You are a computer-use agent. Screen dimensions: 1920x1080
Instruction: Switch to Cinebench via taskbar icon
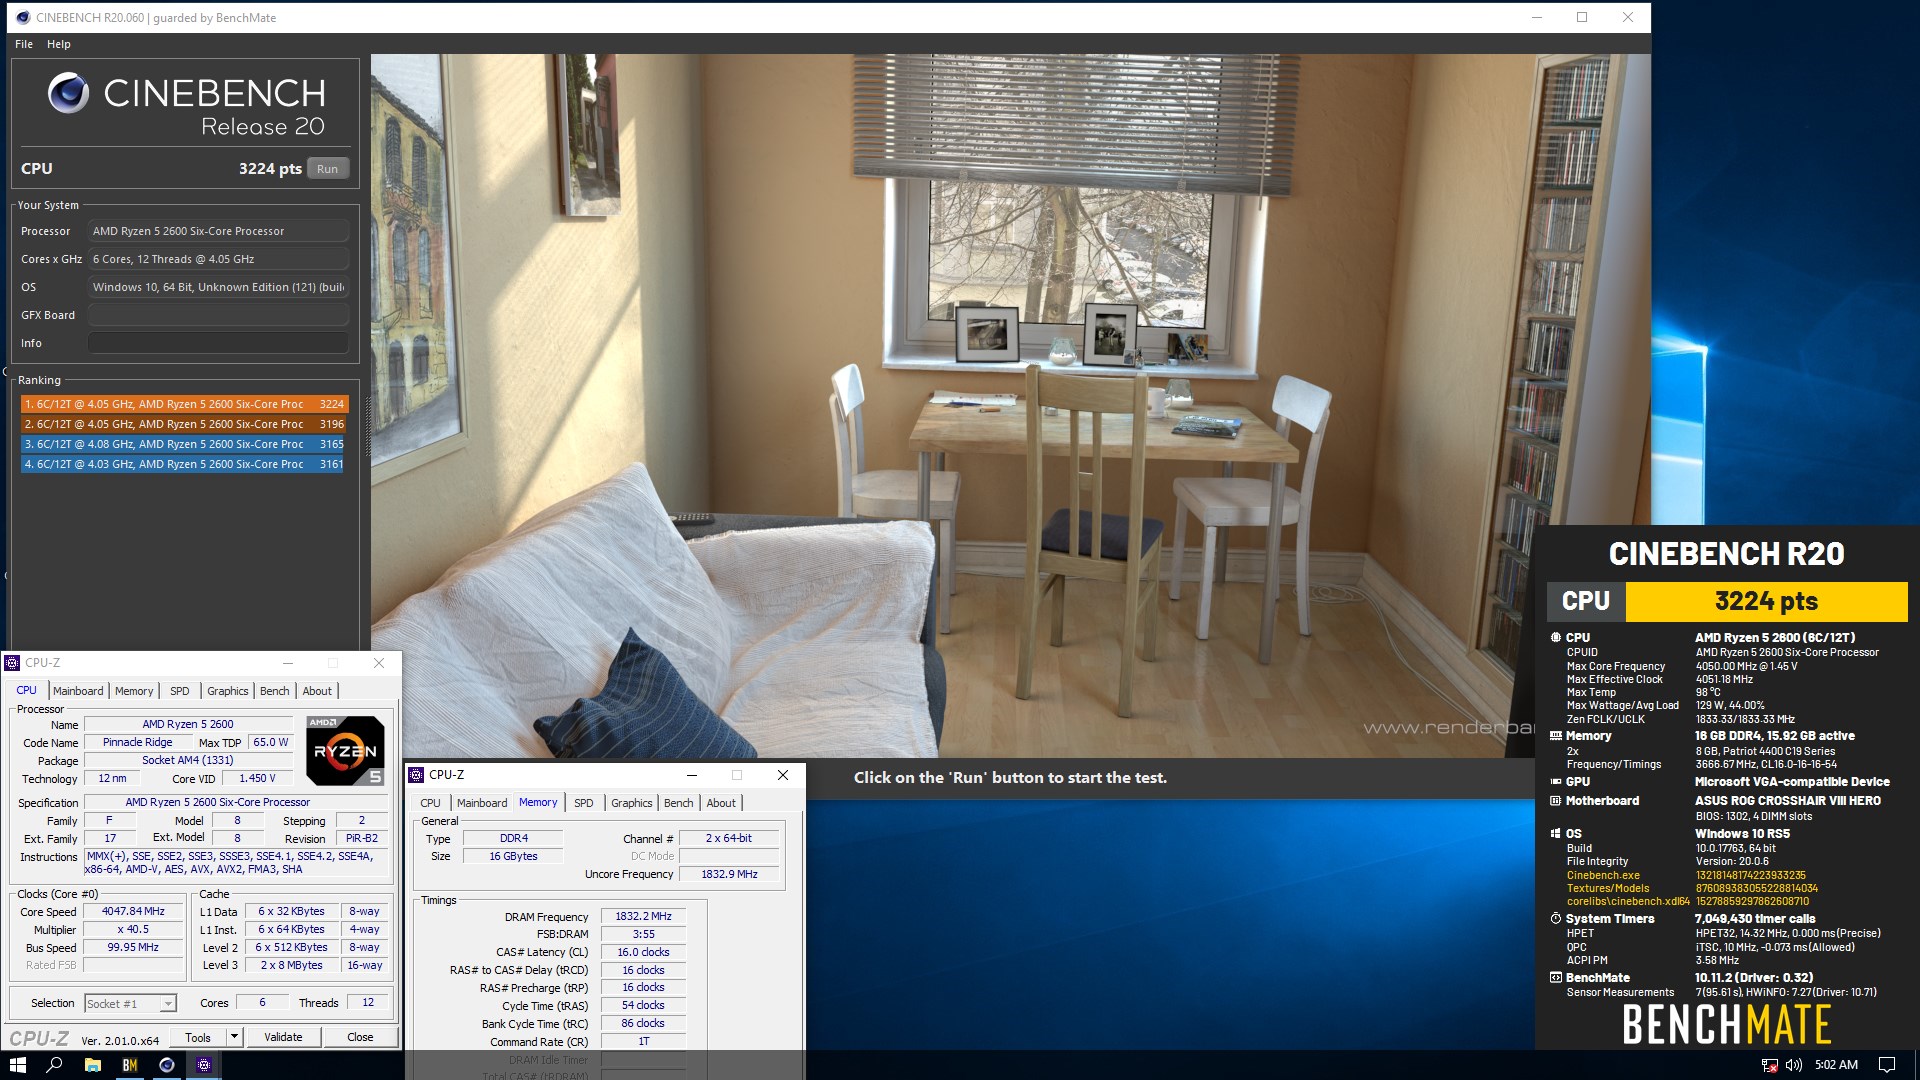point(167,1065)
